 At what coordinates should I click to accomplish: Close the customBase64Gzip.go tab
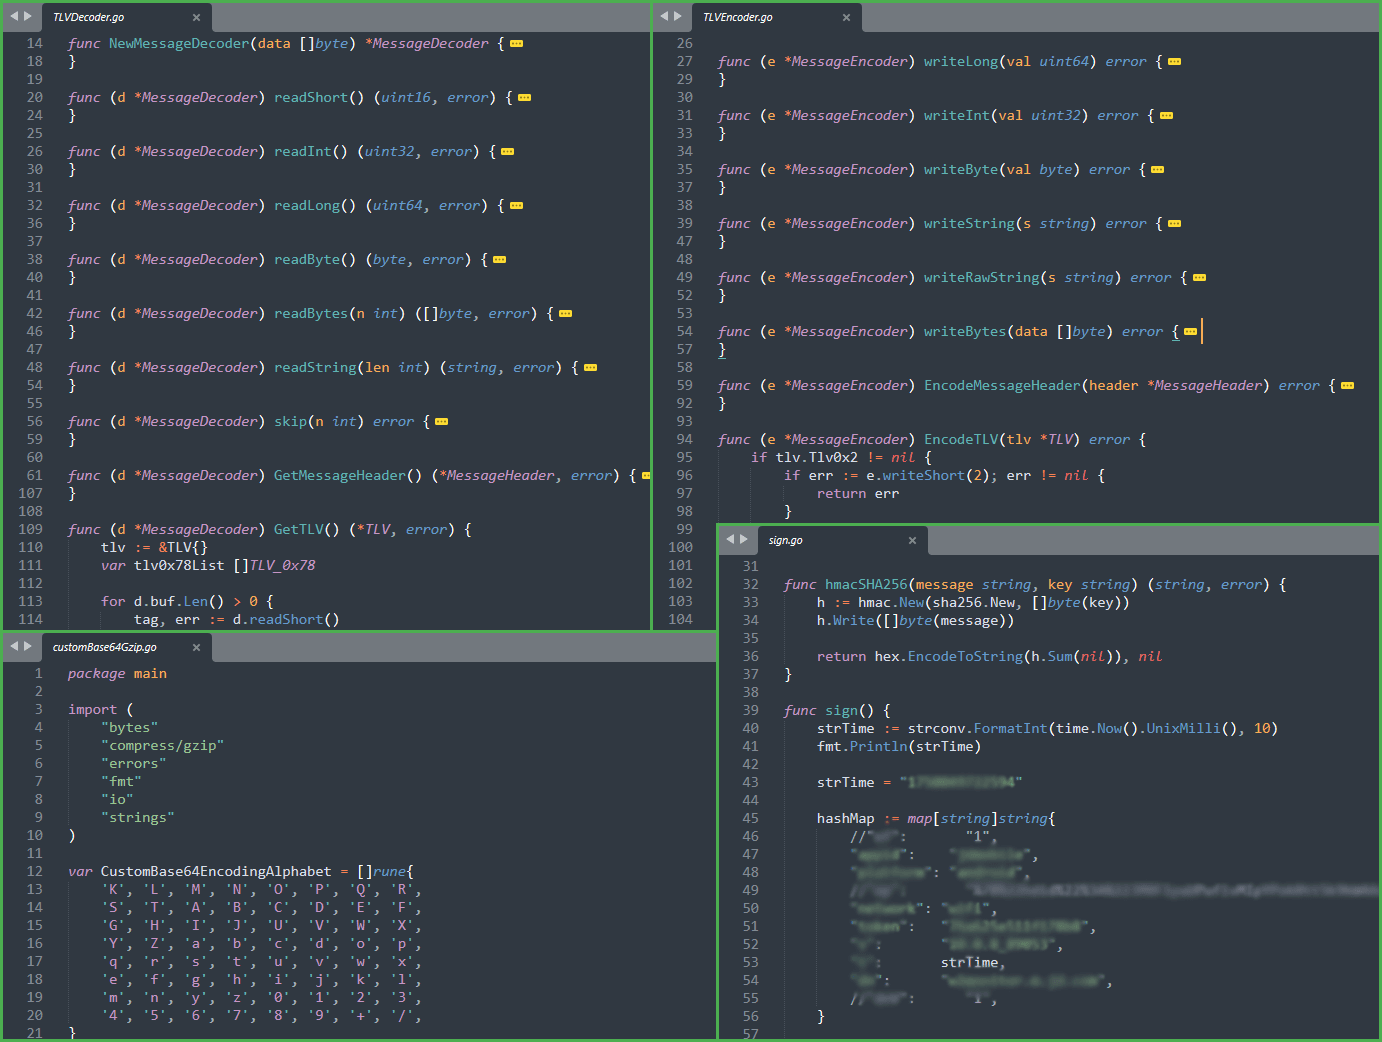pyautogui.click(x=196, y=647)
